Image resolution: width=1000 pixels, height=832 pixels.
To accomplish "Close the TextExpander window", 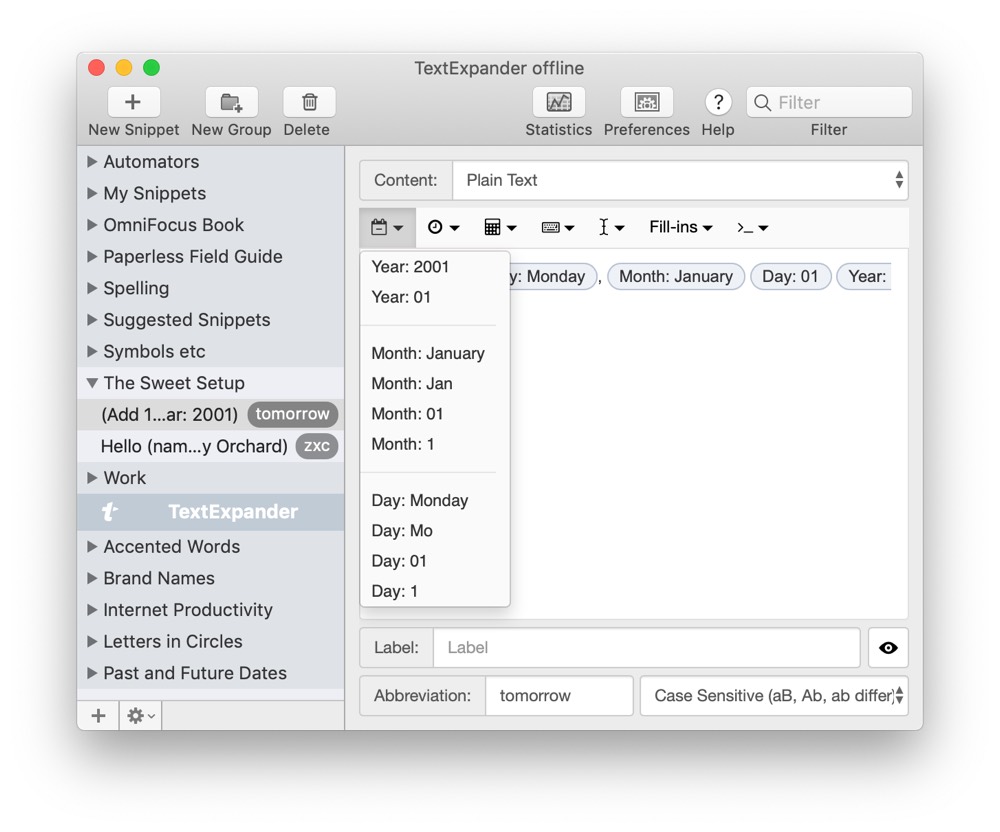I will pyautogui.click(x=96, y=68).
